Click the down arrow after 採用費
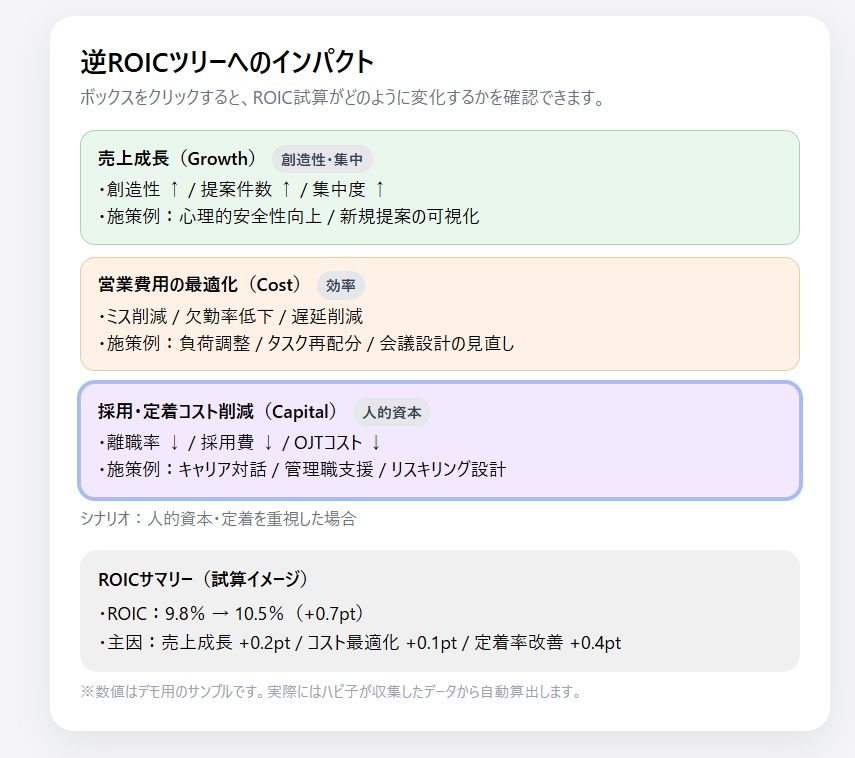 268,442
